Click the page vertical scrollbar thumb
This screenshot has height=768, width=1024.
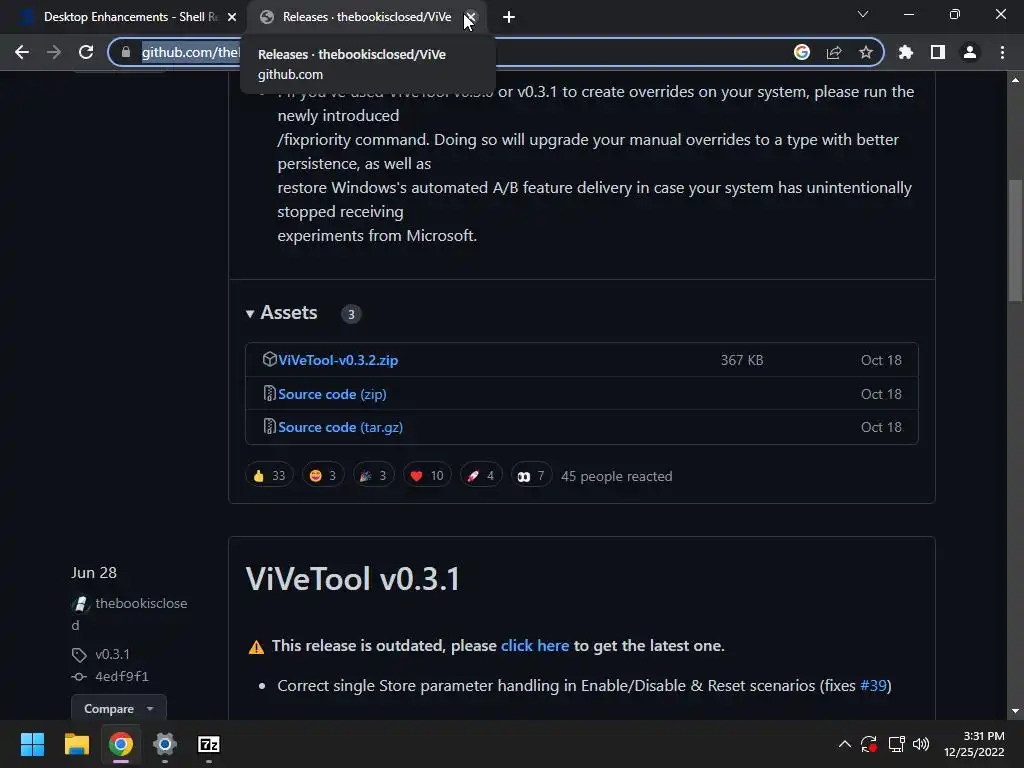(1016, 240)
